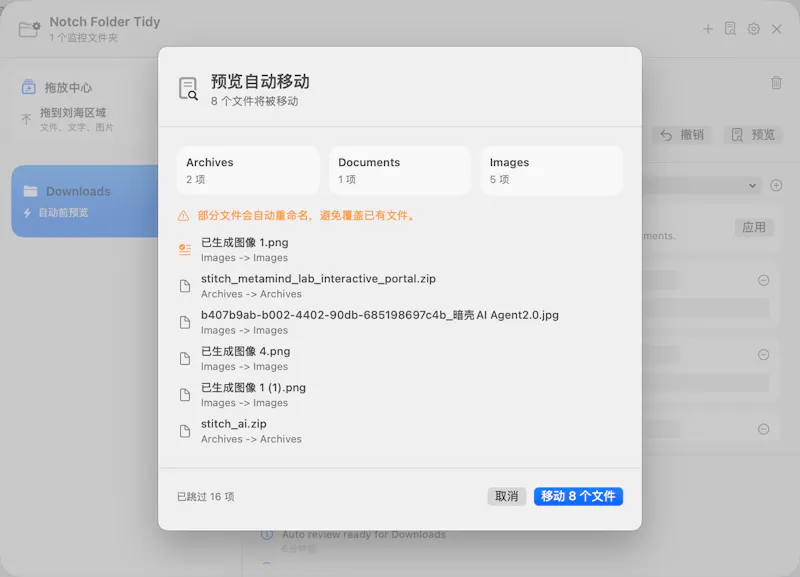Viewport: 800px width, 577px height.
Task: Expand the dropdown chevron in background panel
Action: pos(752,186)
